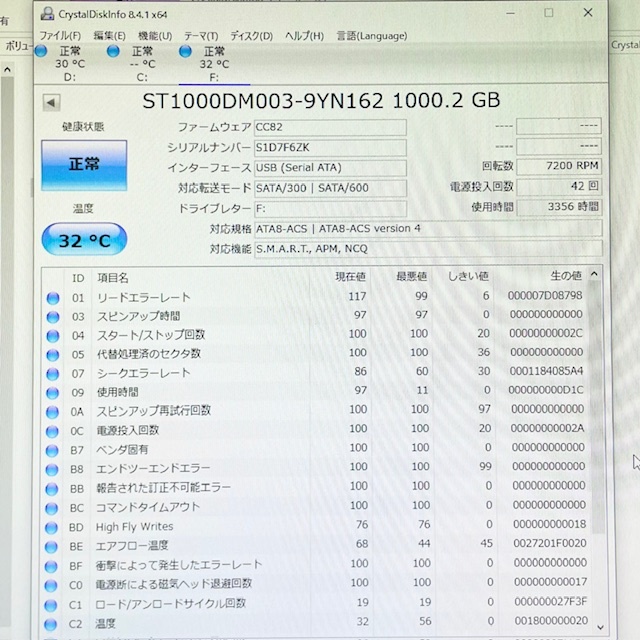640x640 pixels.
Task: Click the status icon for ID BB row
Action: tap(52, 489)
